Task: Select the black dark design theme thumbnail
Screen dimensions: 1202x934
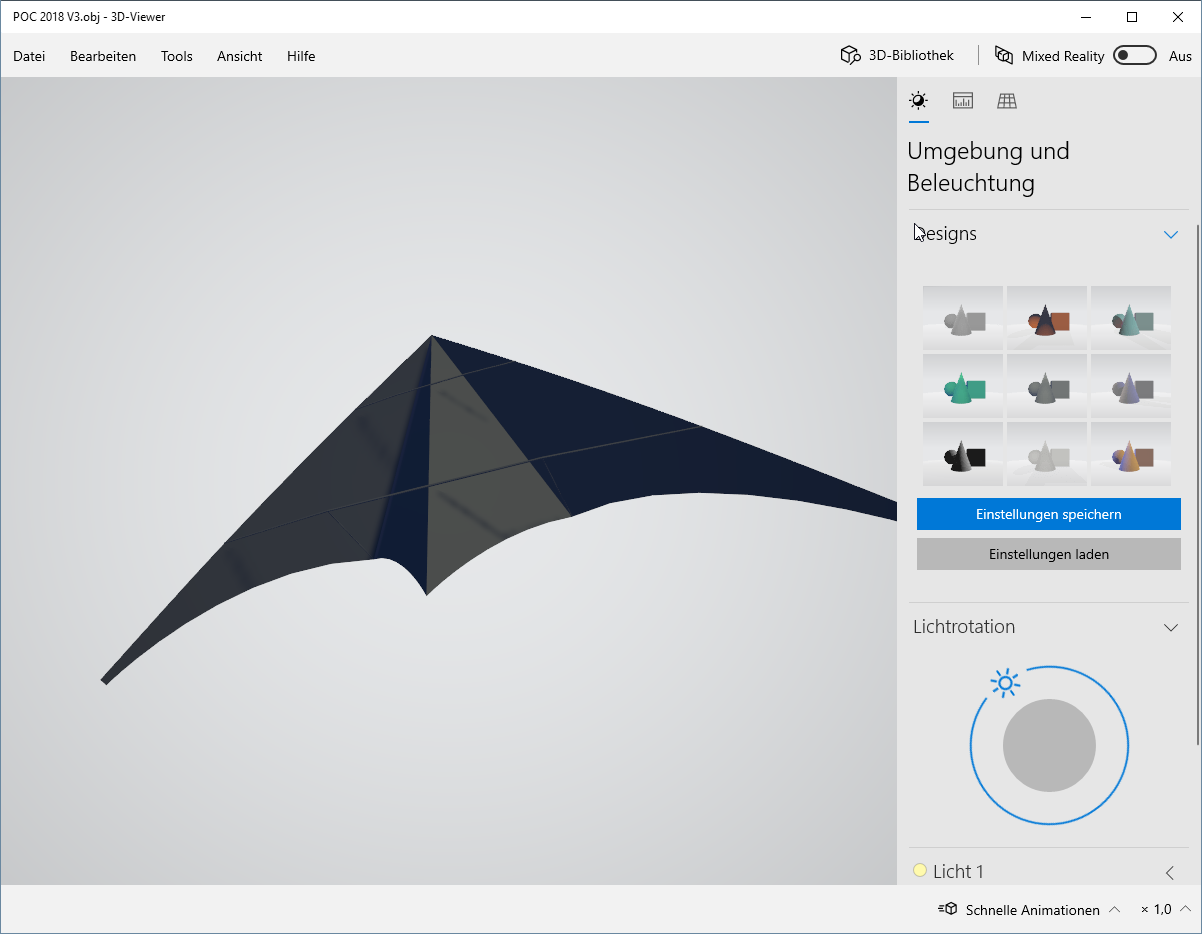Action: [962, 454]
